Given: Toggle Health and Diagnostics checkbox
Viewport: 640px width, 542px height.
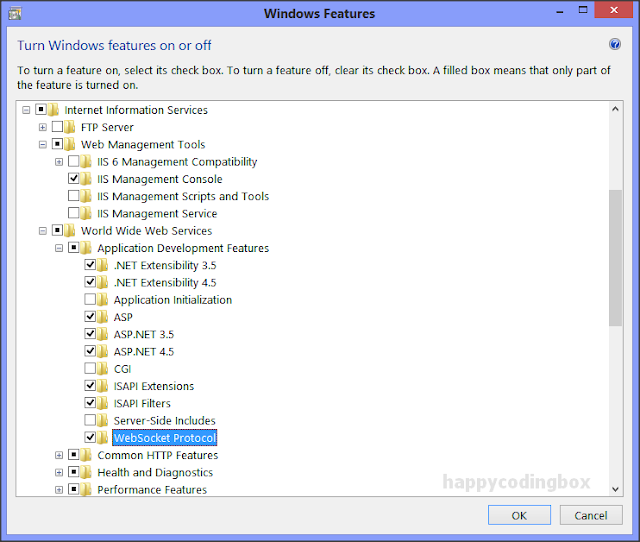Looking at the screenshot, I should [x=73, y=472].
